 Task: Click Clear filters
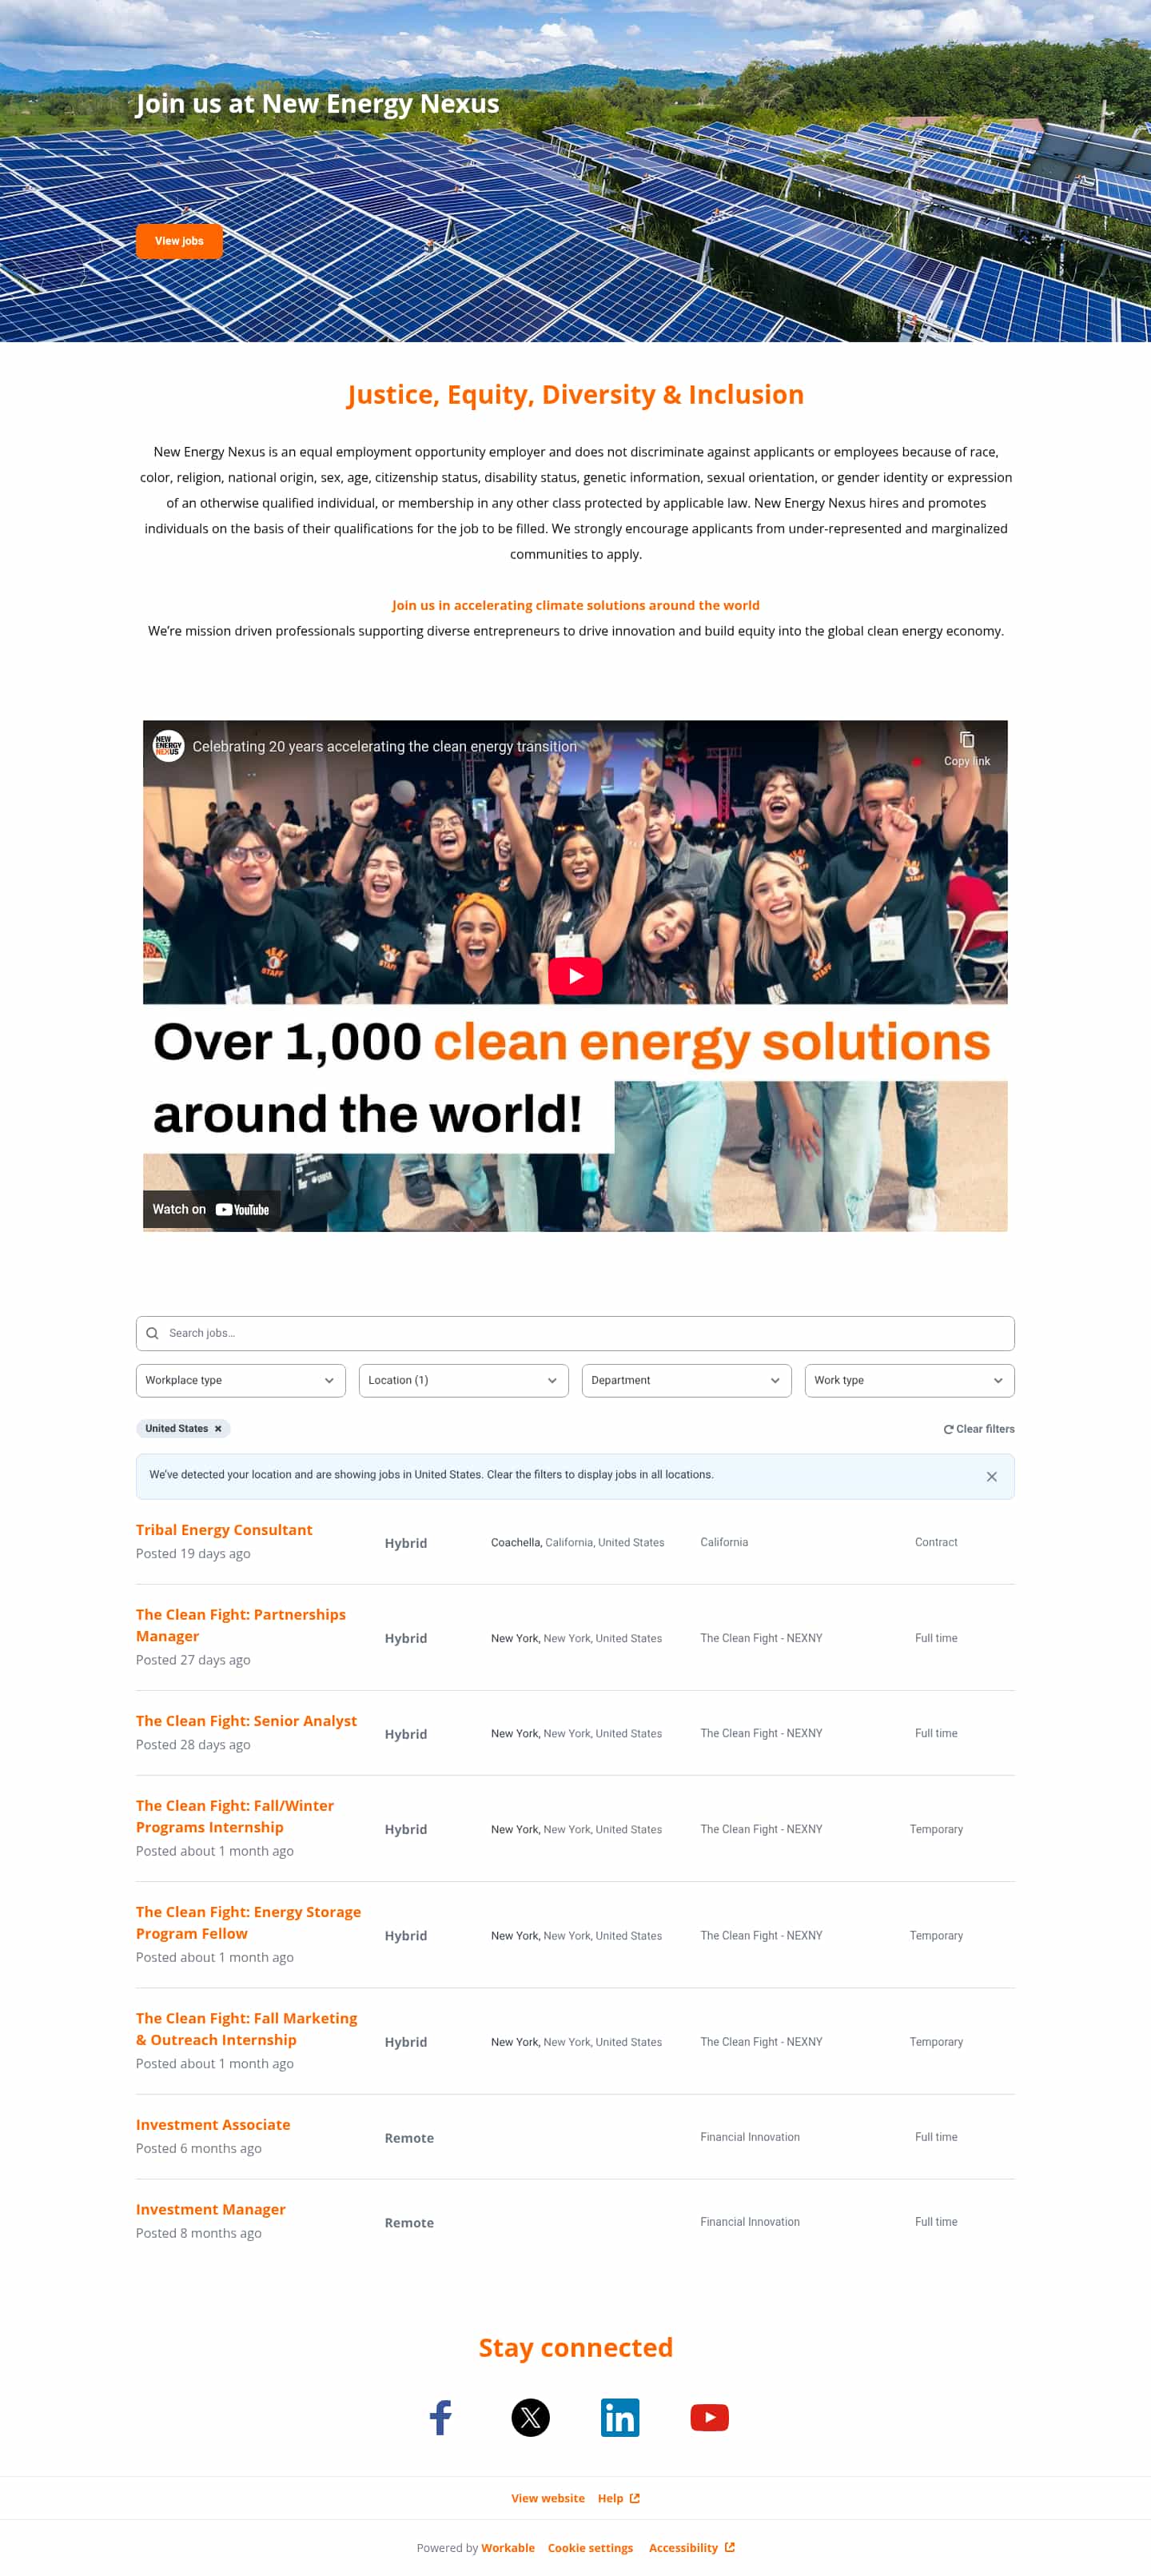coord(979,1429)
